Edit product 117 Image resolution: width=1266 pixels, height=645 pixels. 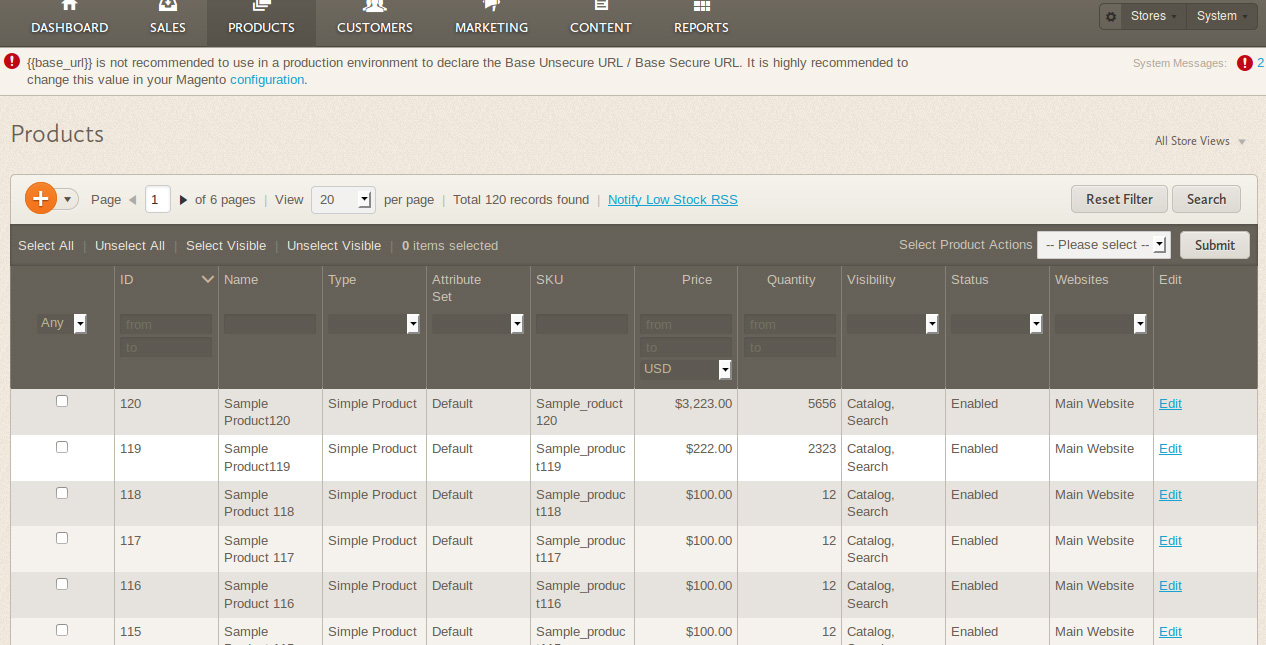pyautogui.click(x=1170, y=541)
